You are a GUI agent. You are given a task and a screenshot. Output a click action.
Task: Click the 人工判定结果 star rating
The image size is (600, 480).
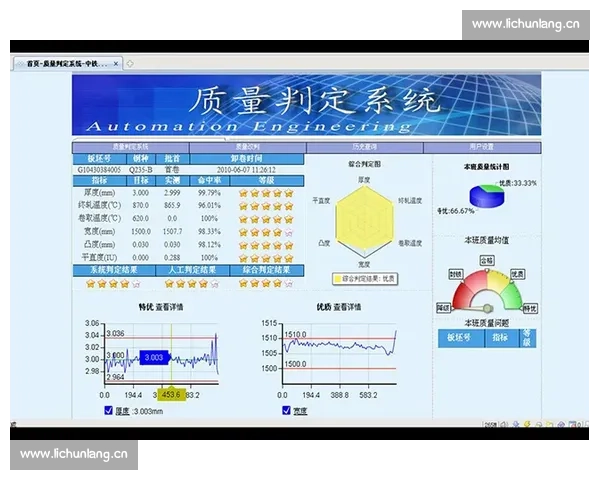click(192, 284)
